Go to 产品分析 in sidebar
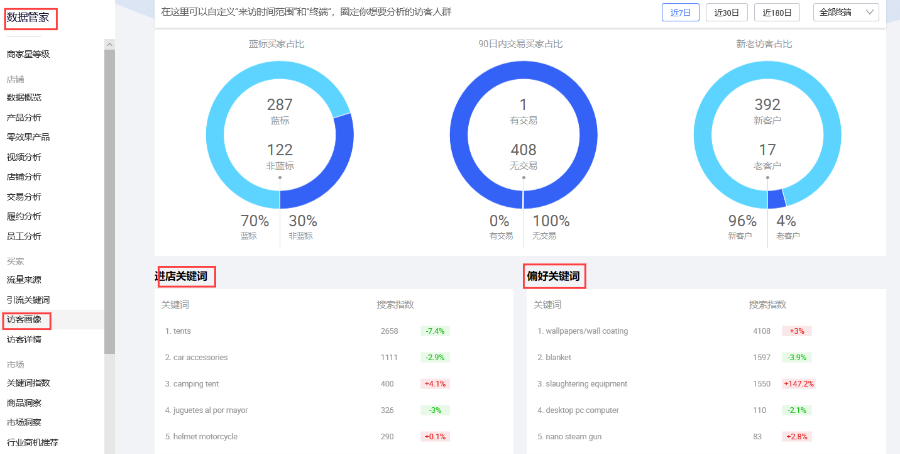This screenshot has height=454, width=900. (24, 117)
